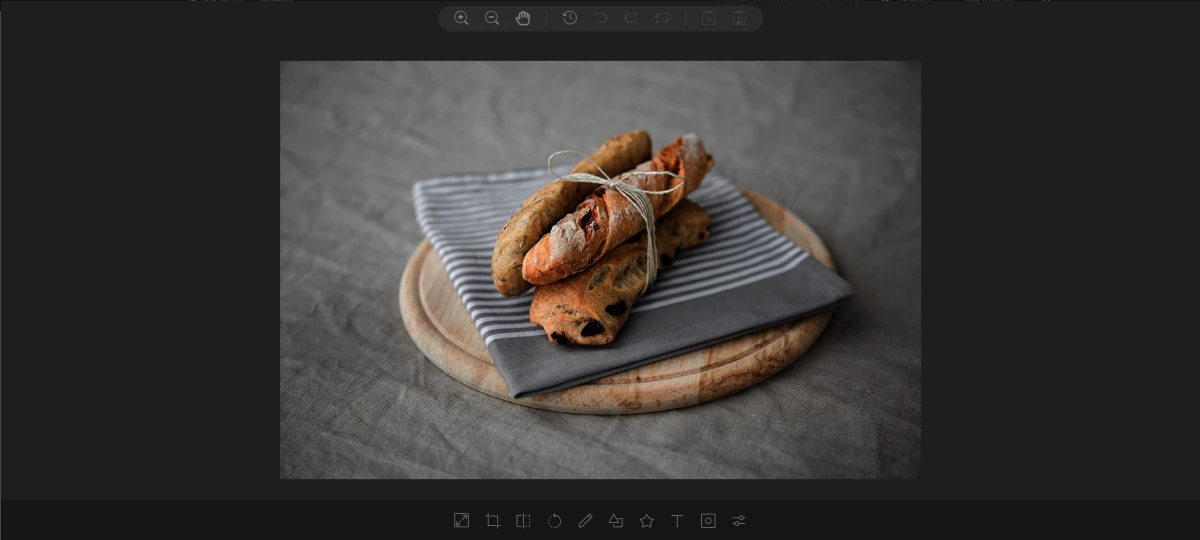Choose the Draw pencil tool
The height and width of the screenshot is (540, 1200).
585,520
